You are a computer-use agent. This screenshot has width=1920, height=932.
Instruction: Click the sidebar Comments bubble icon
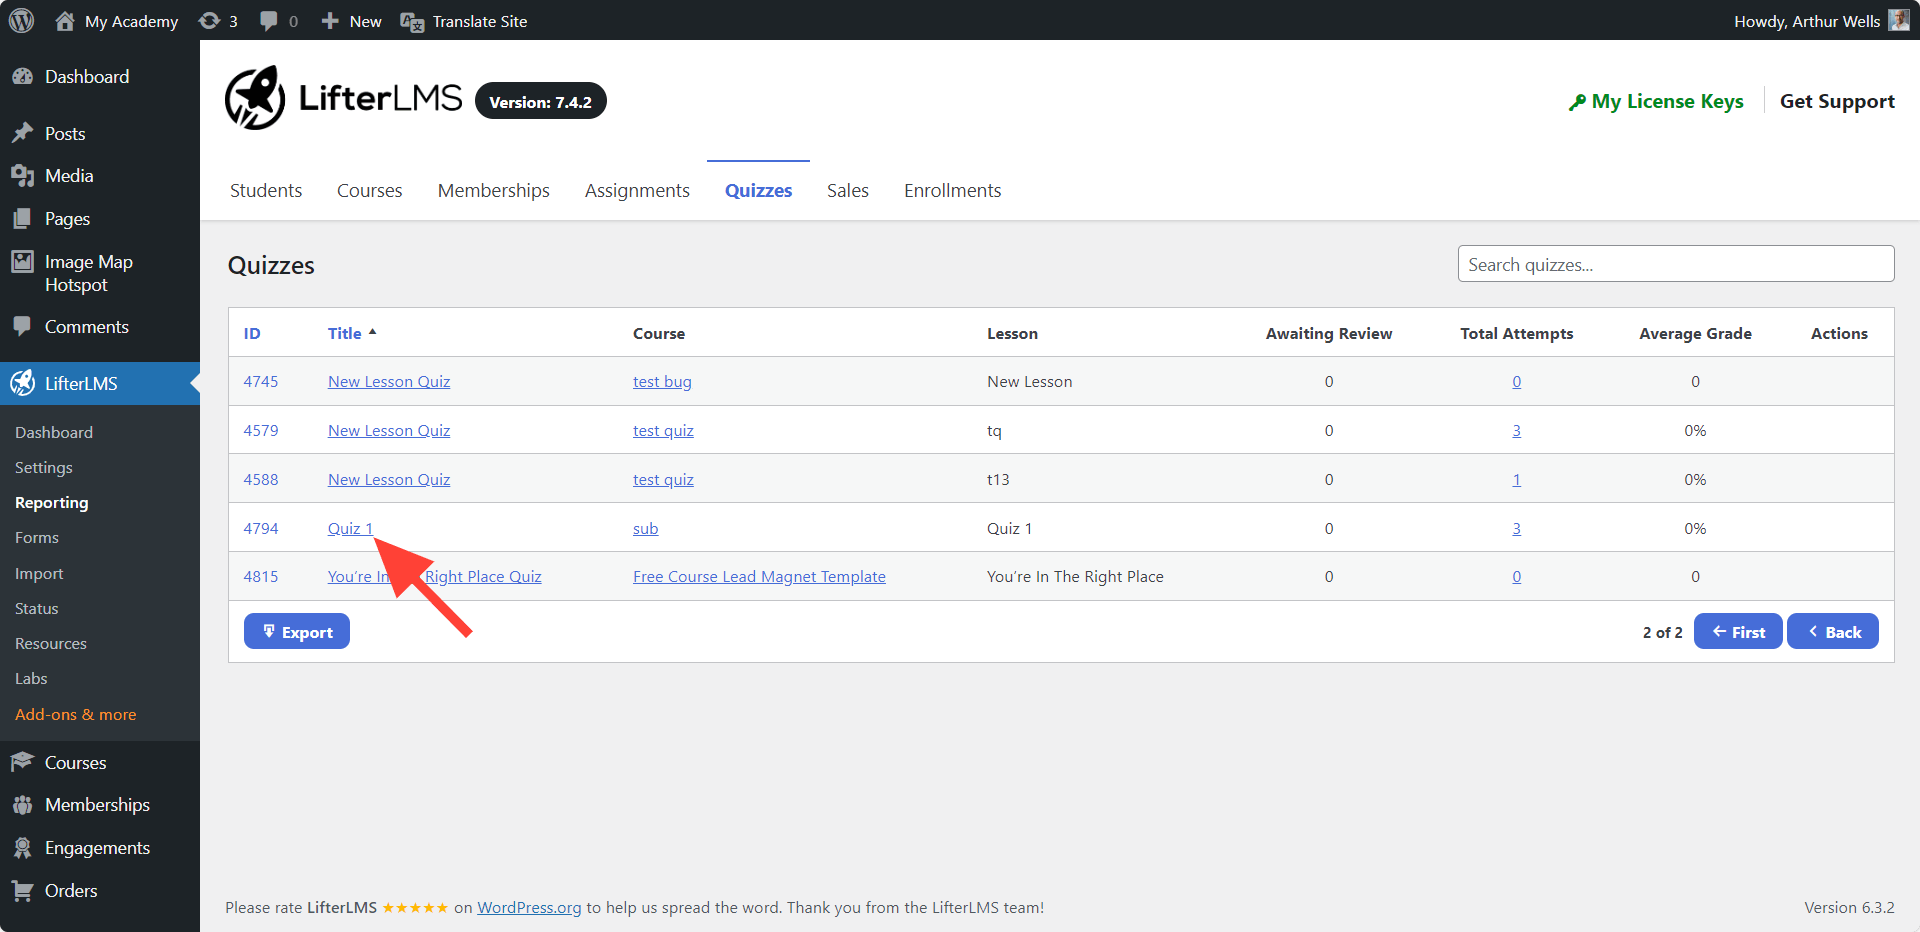[22, 327]
